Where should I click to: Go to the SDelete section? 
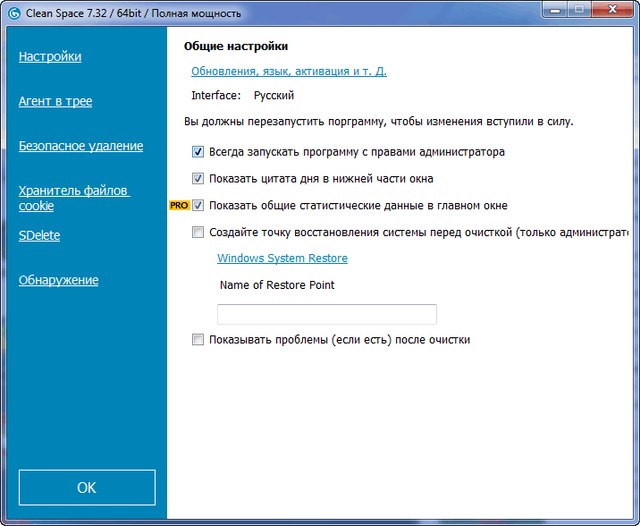(x=39, y=235)
